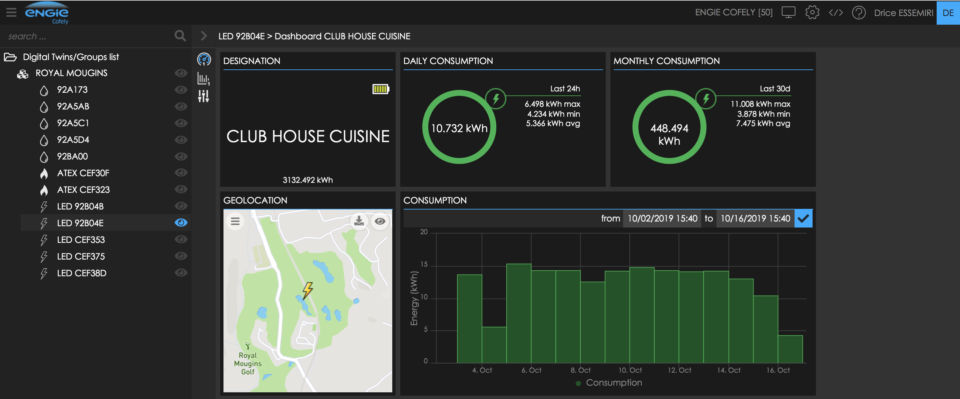
Task: Click the daily consumption lightning bolt icon
Action: pos(496,98)
